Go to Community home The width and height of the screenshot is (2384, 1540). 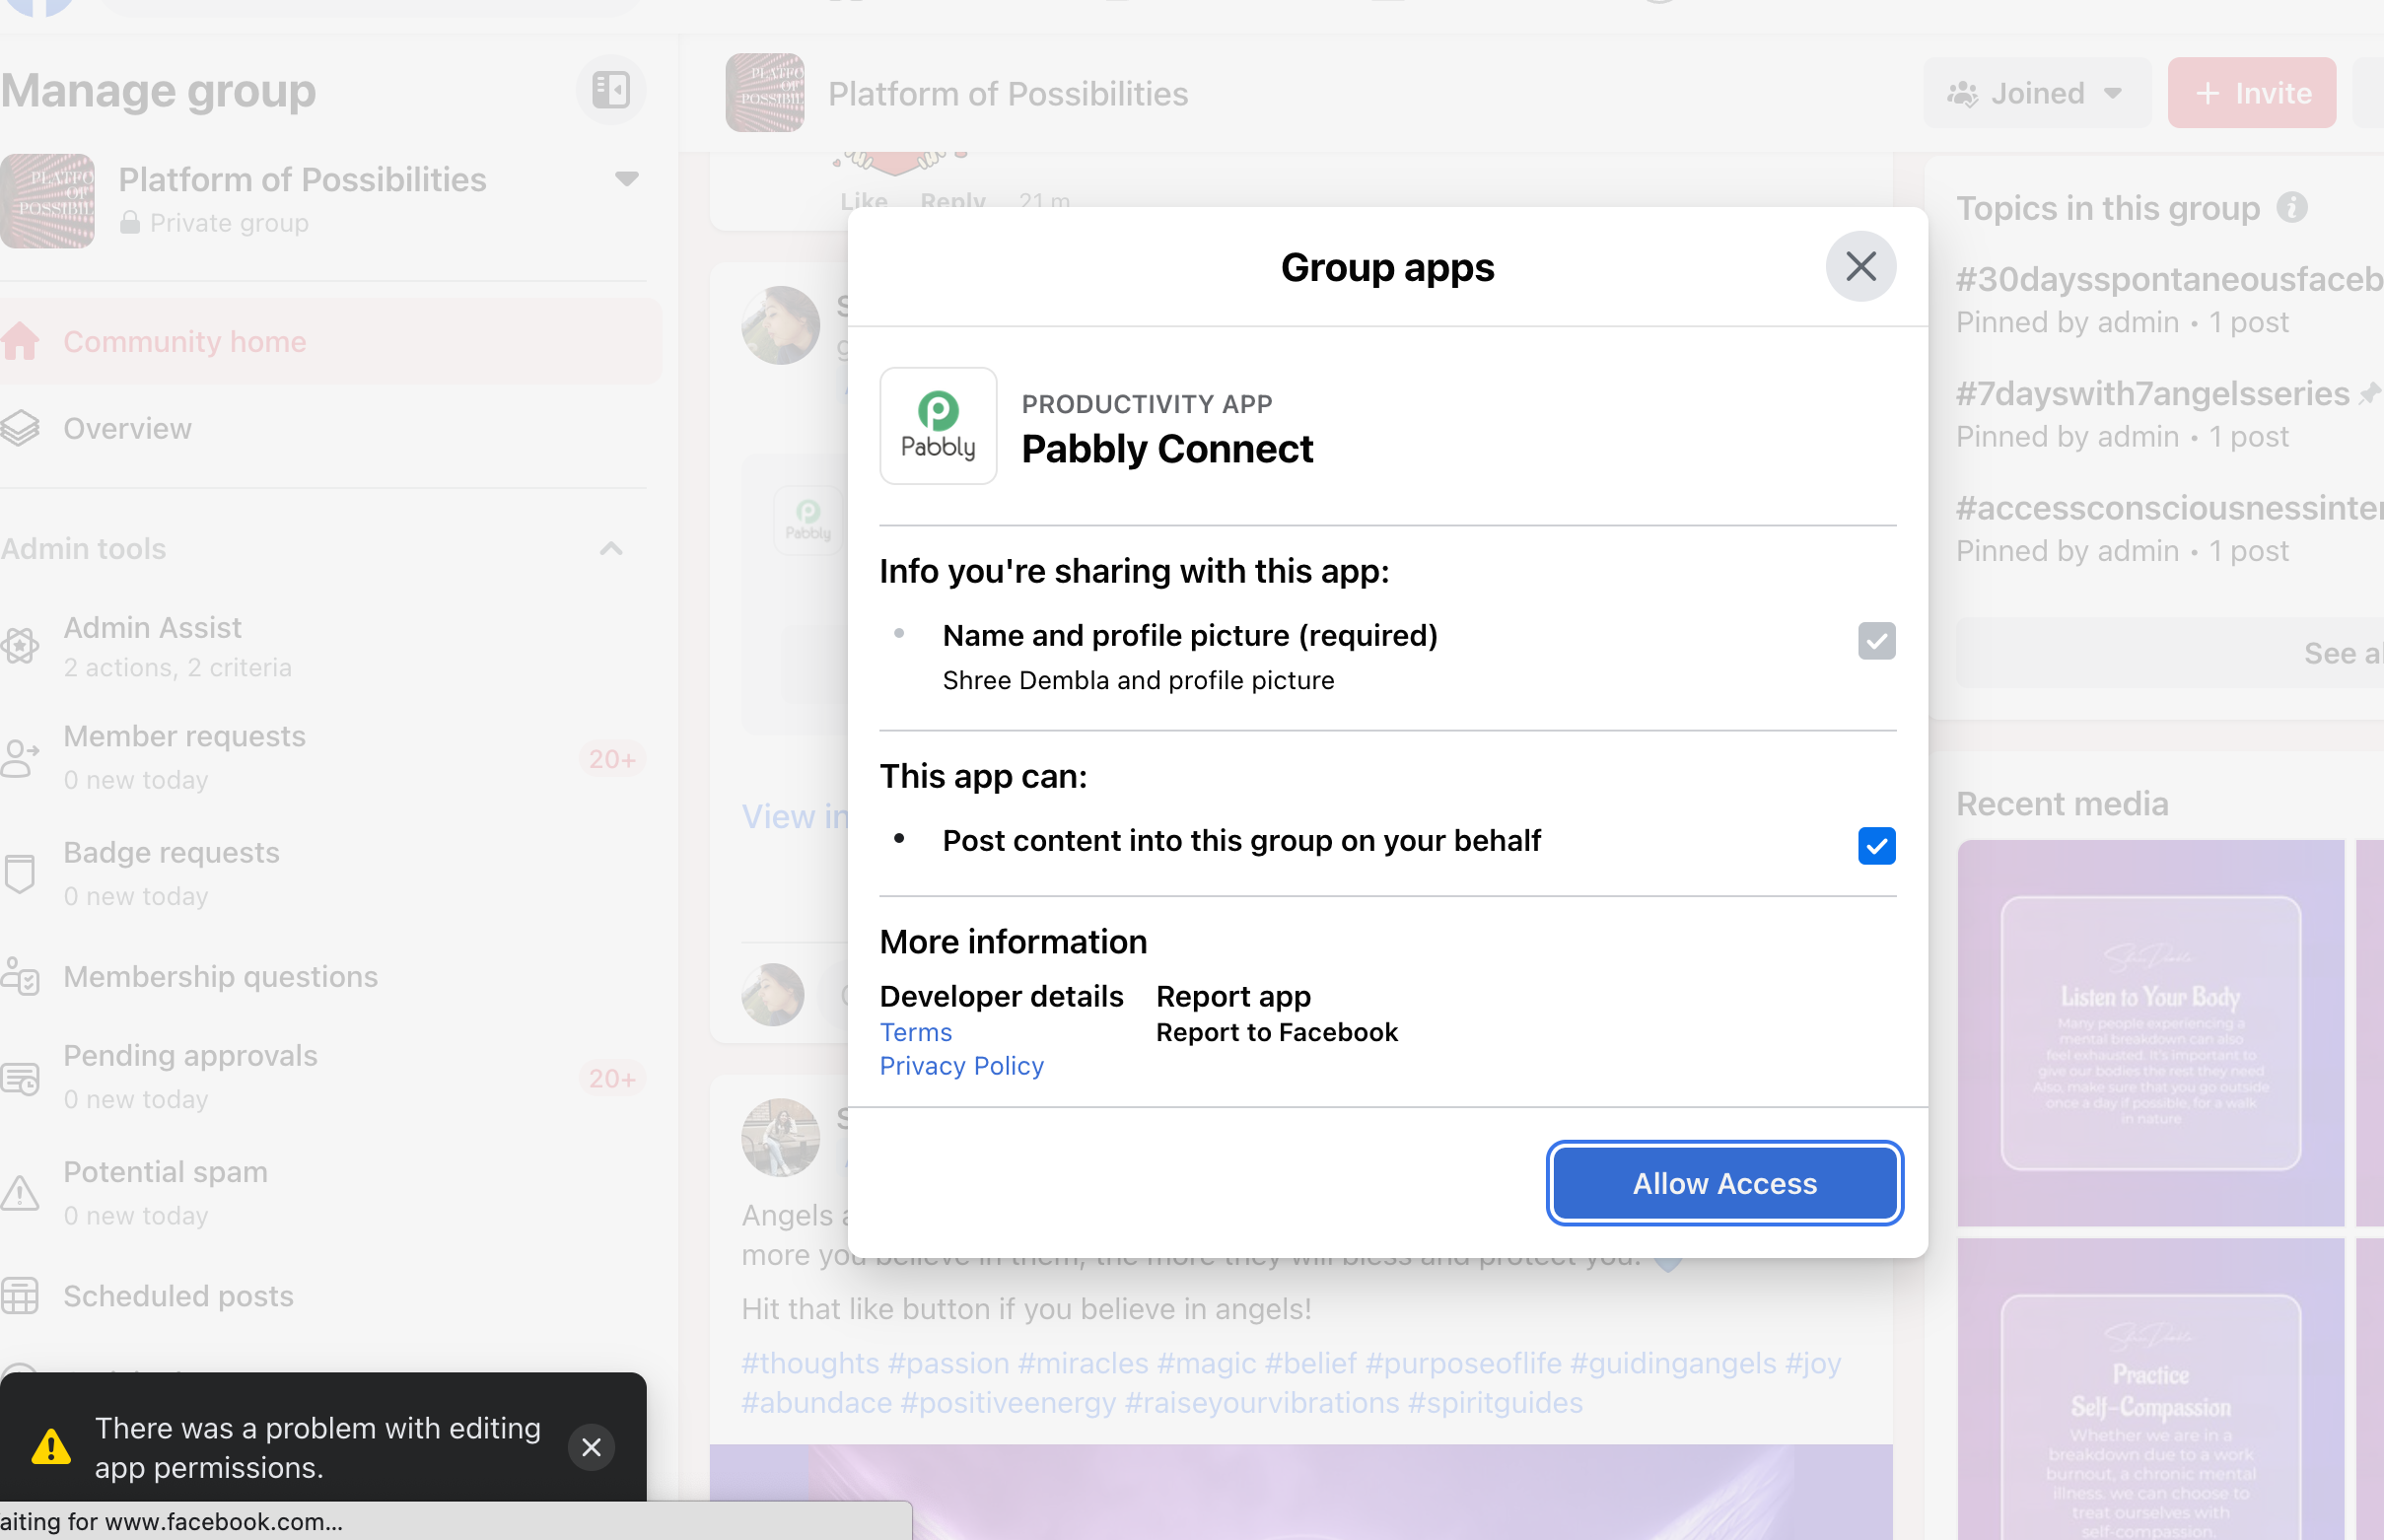tap(330, 341)
